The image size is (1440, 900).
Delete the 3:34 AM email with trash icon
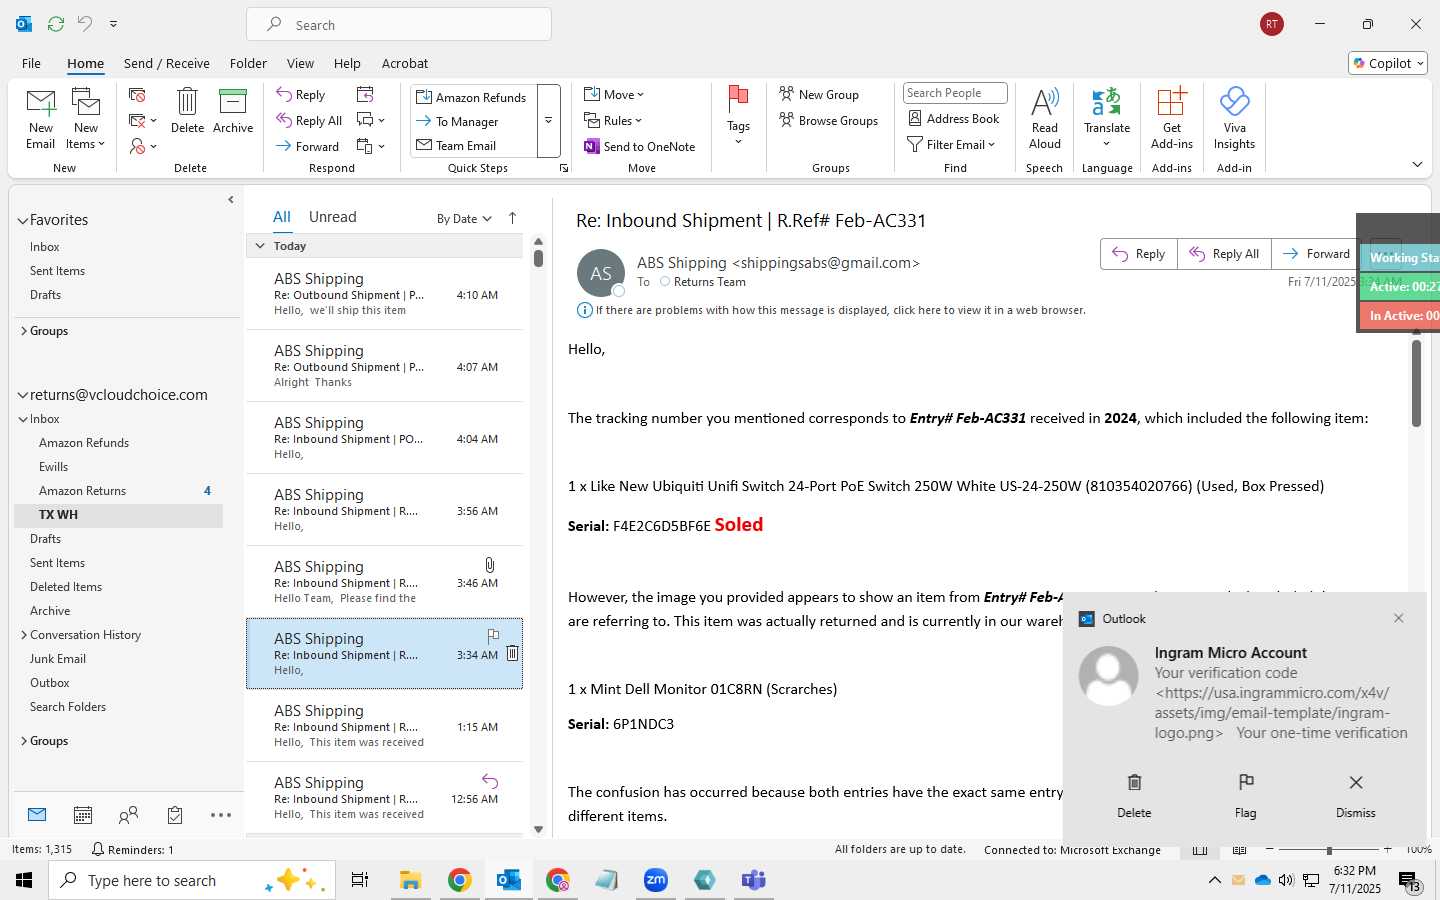(x=512, y=654)
